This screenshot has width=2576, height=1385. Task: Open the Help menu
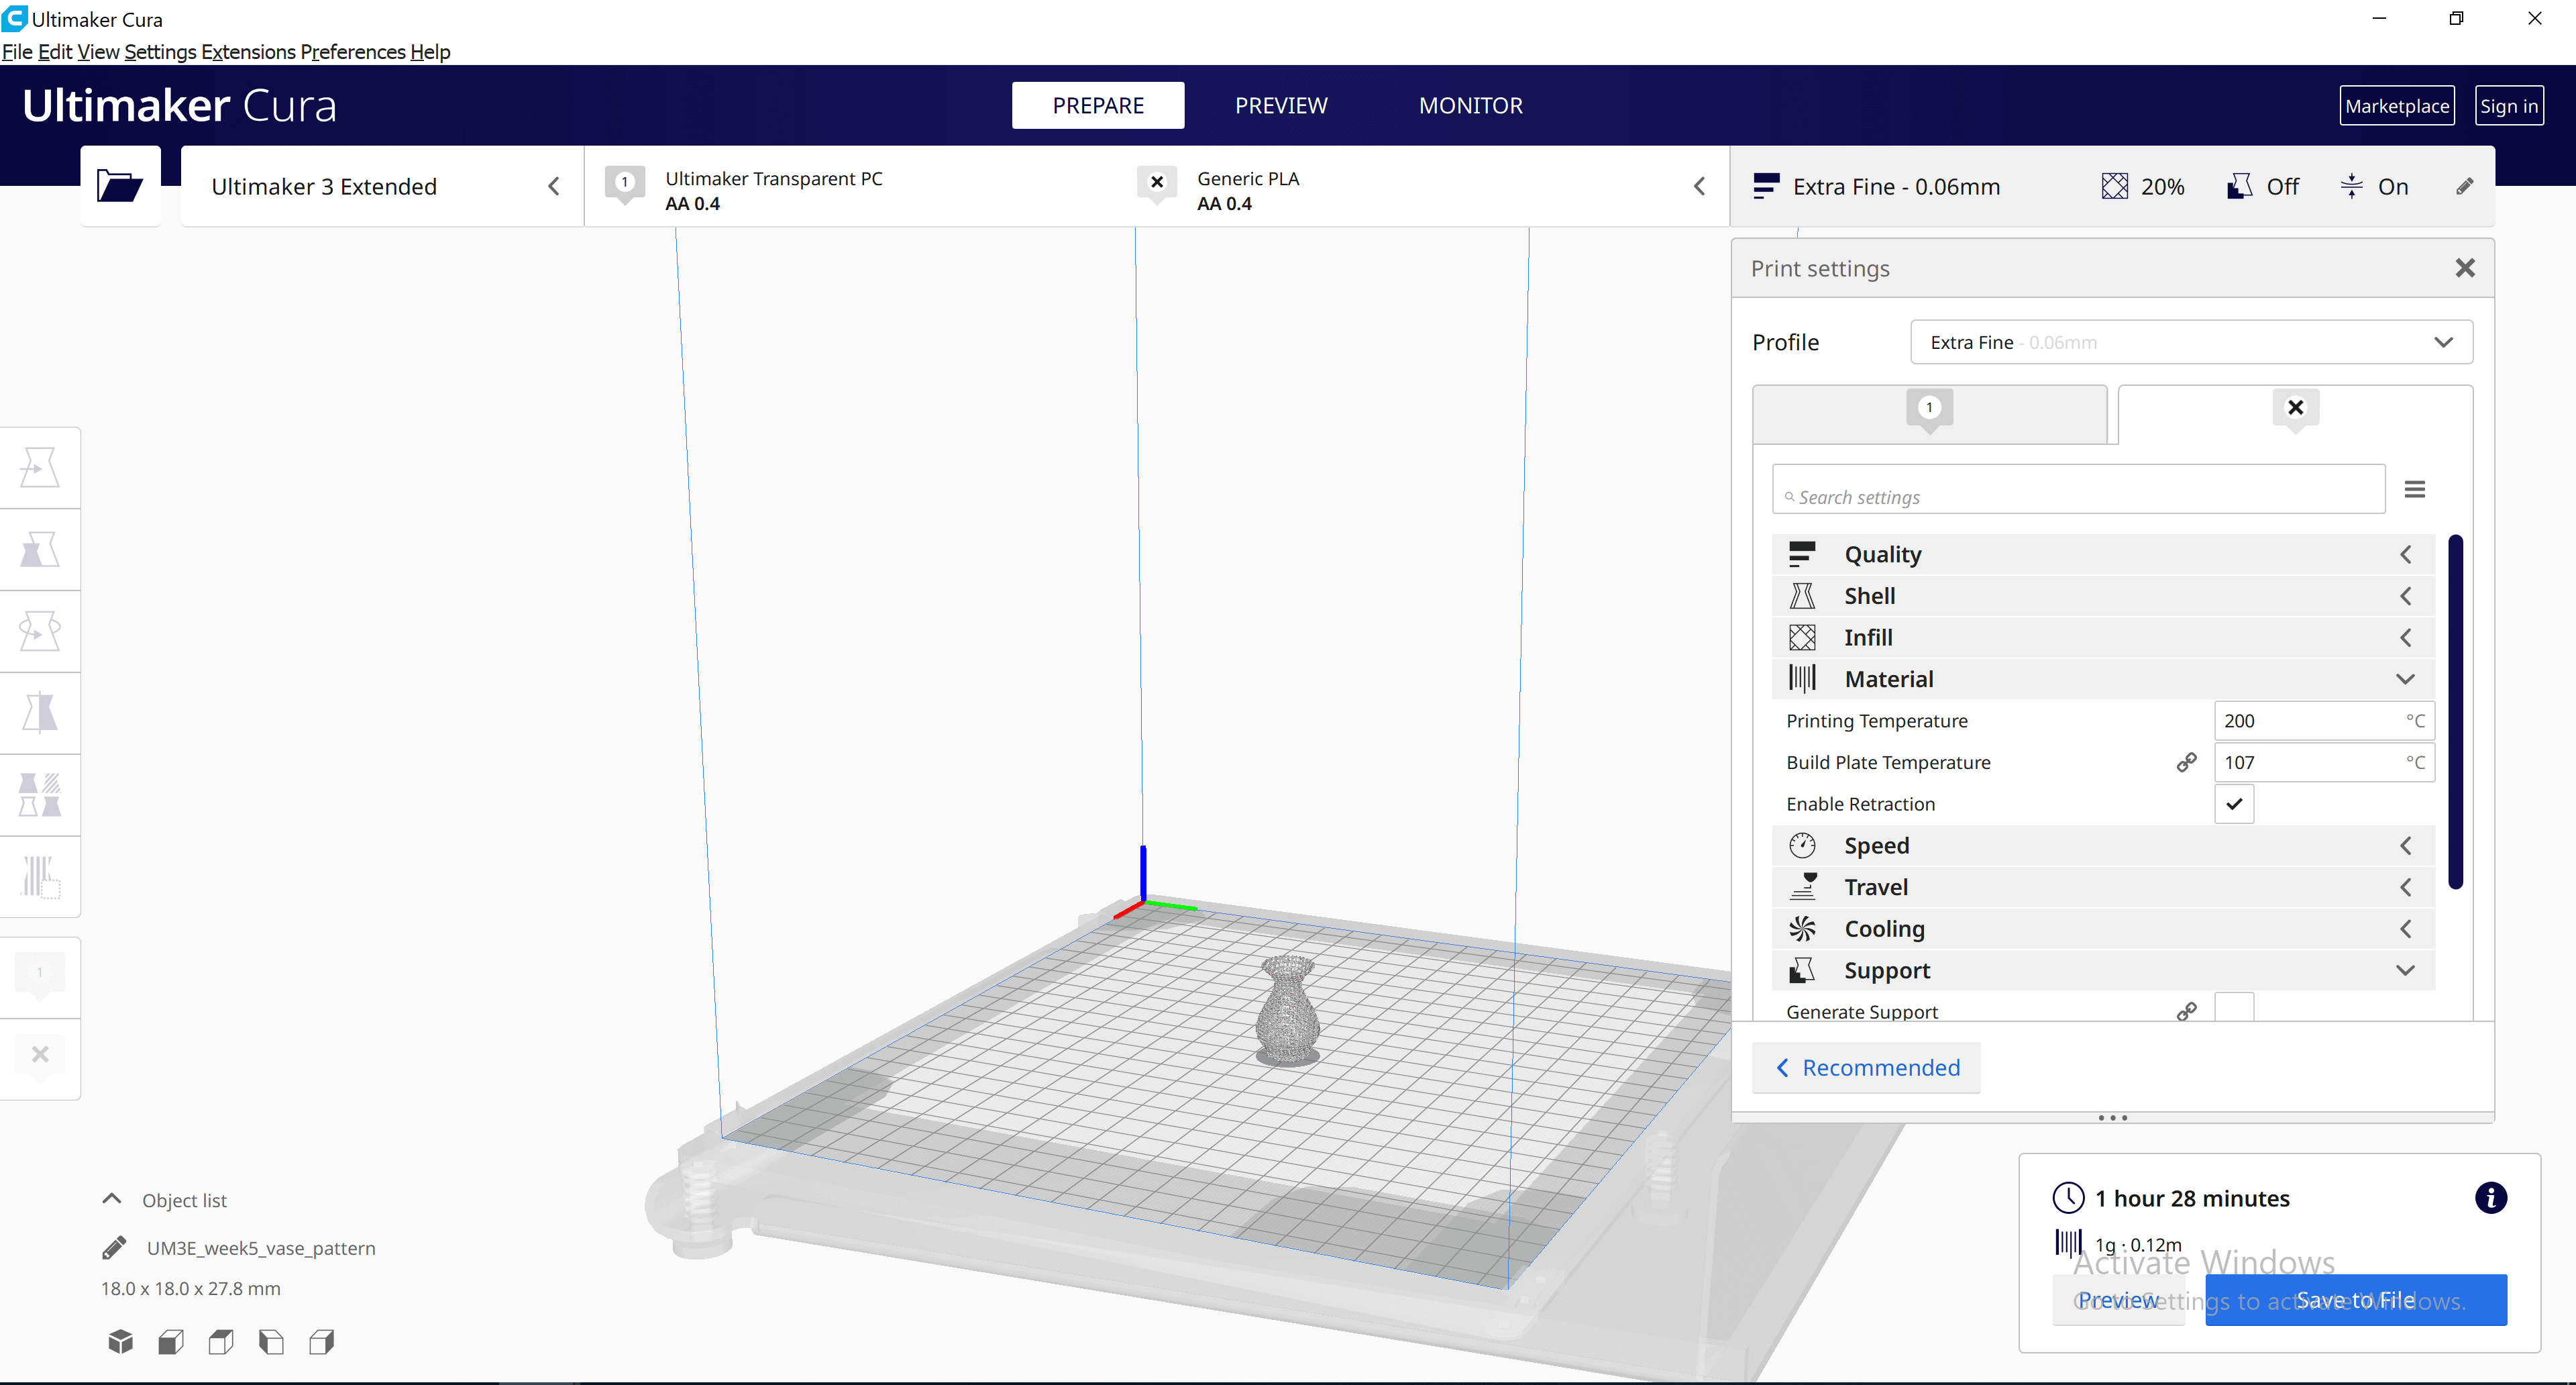(x=430, y=51)
